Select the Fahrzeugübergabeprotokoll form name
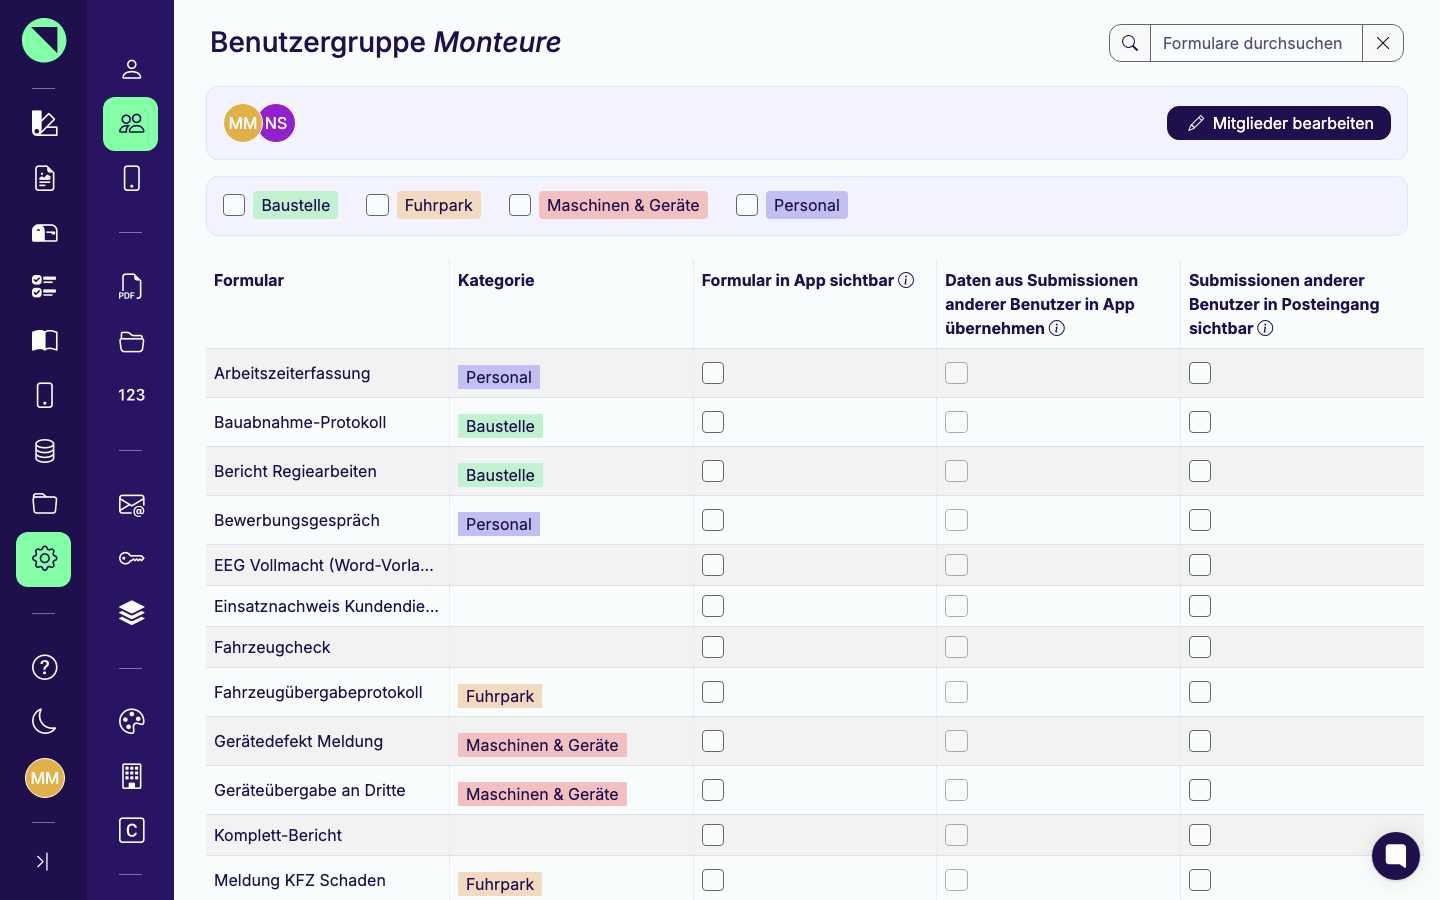The image size is (1440, 900). pos(318,692)
